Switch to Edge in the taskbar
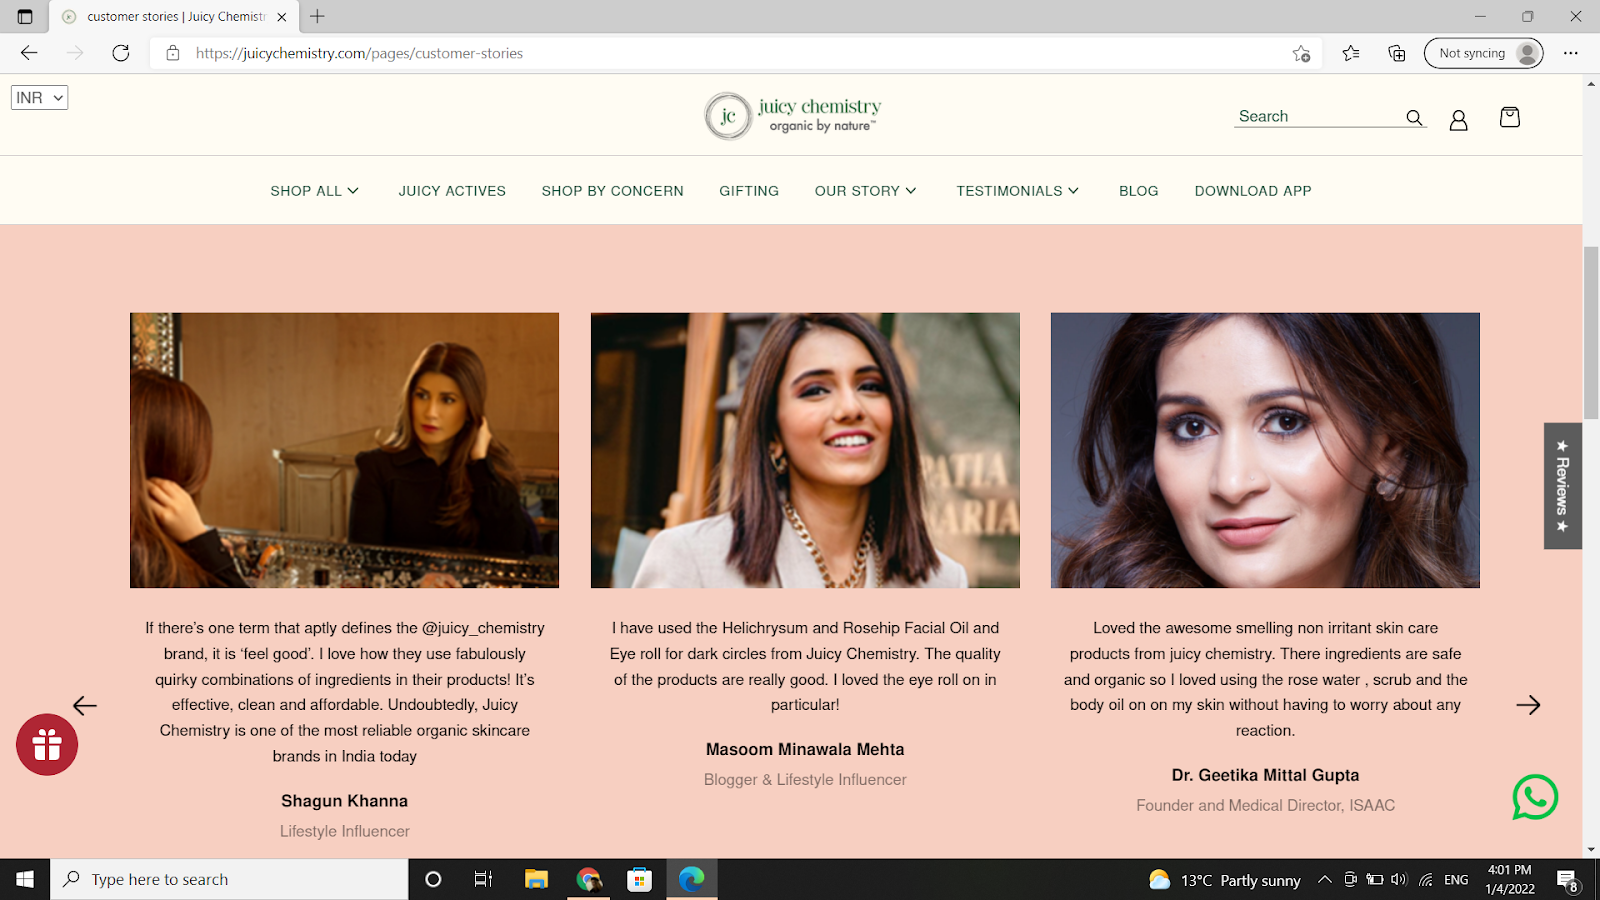 pyautogui.click(x=691, y=879)
